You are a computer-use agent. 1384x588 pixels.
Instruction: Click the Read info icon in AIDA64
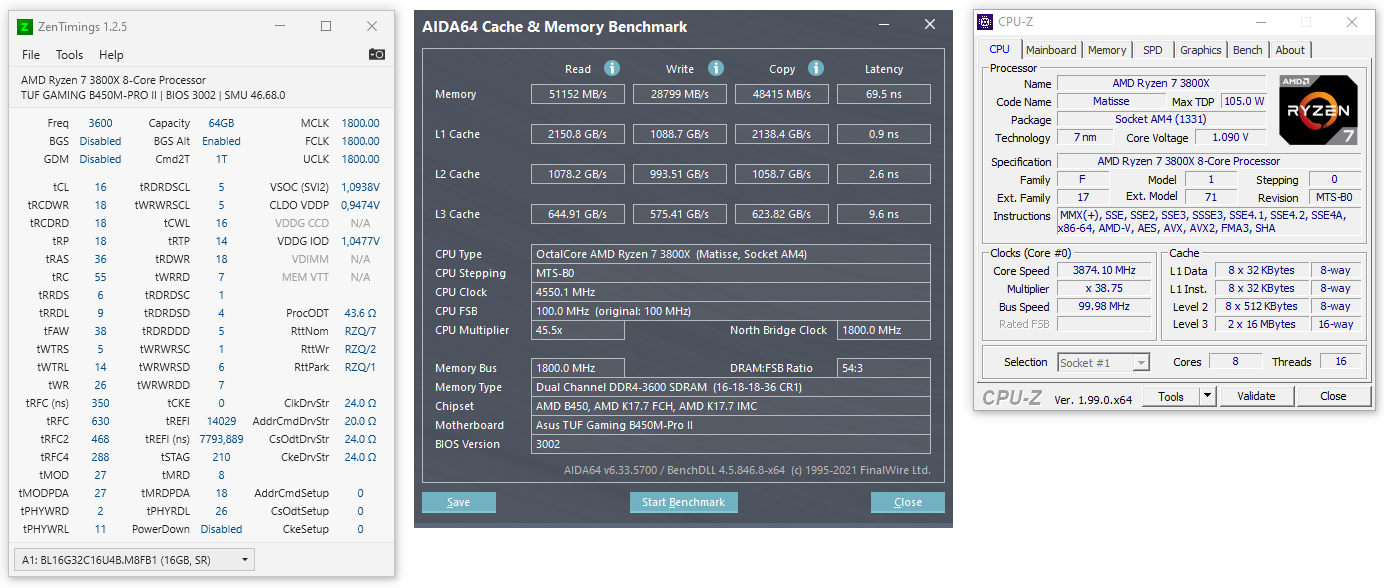click(612, 68)
